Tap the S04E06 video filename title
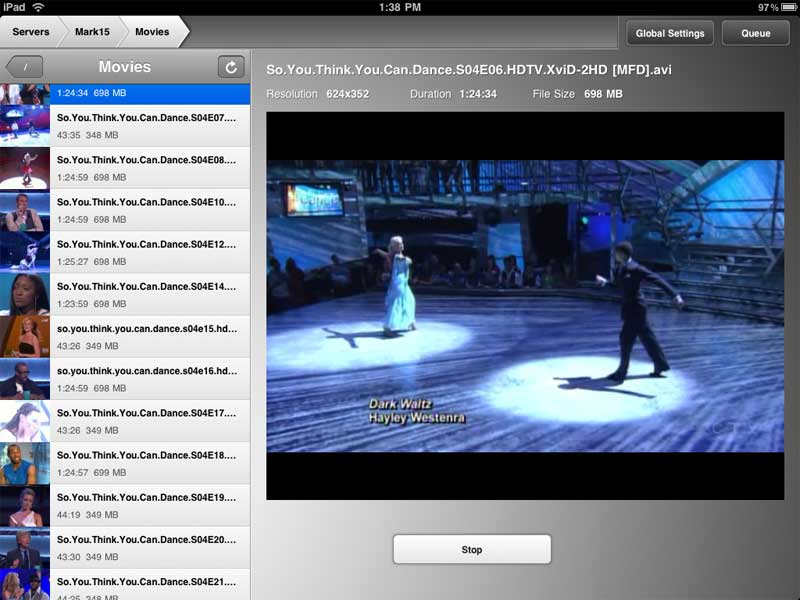 (469, 70)
